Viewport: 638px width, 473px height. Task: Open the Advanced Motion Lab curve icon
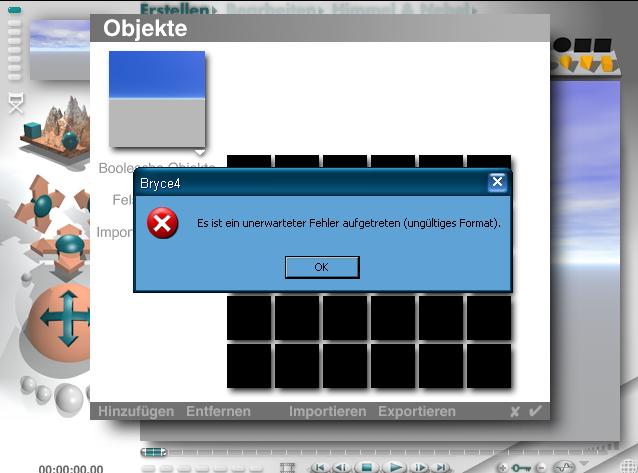[x=565, y=467]
